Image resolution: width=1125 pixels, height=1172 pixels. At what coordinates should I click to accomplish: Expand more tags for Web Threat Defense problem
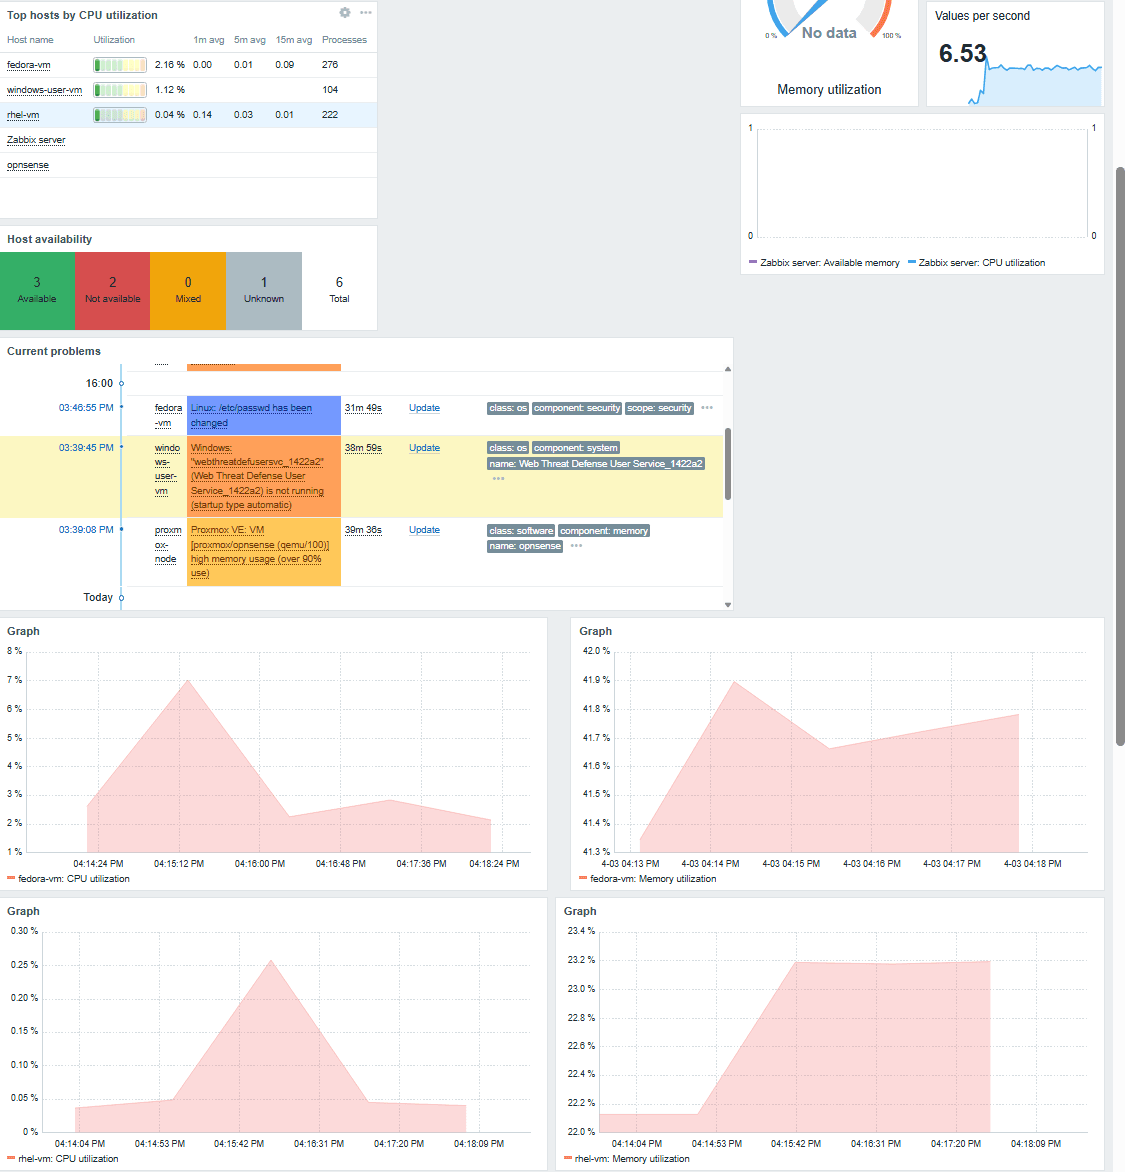pyautogui.click(x=499, y=478)
